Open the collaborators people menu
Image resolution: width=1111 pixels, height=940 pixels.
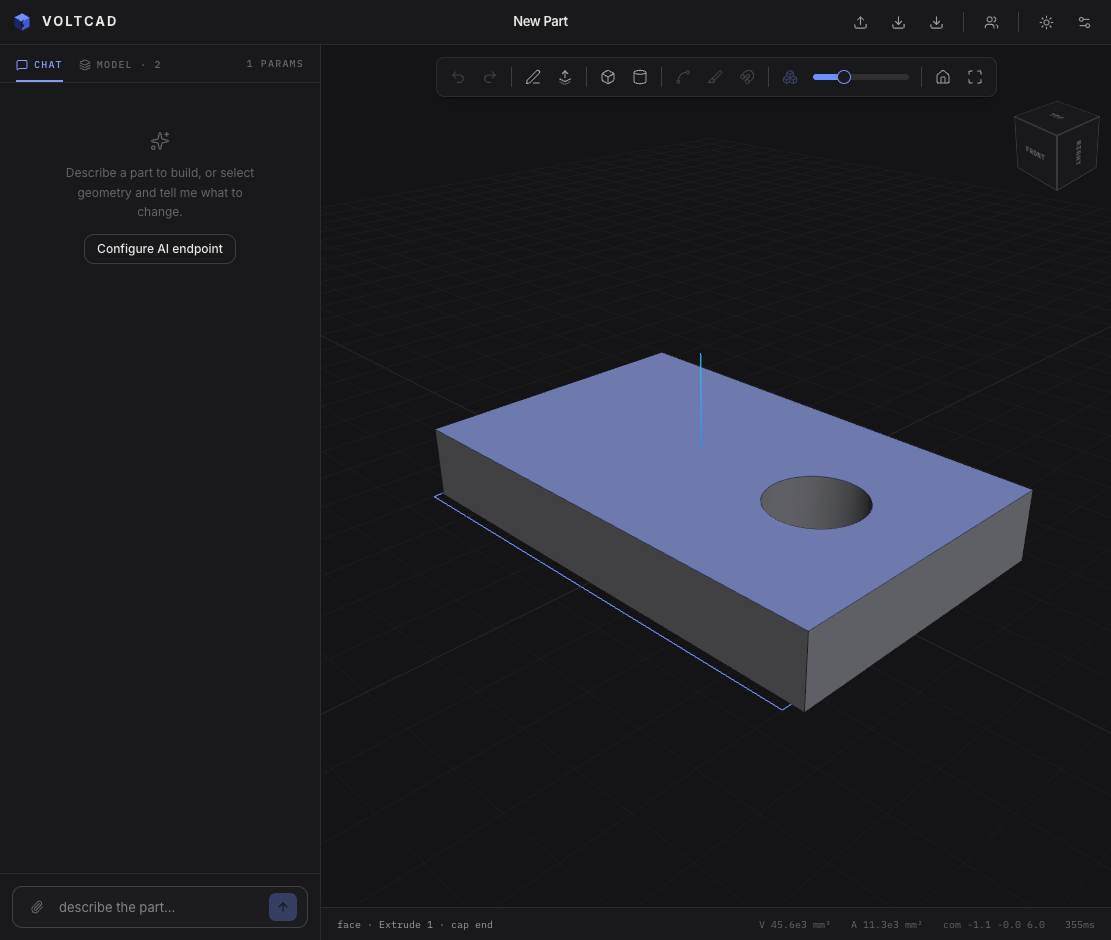(x=991, y=22)
